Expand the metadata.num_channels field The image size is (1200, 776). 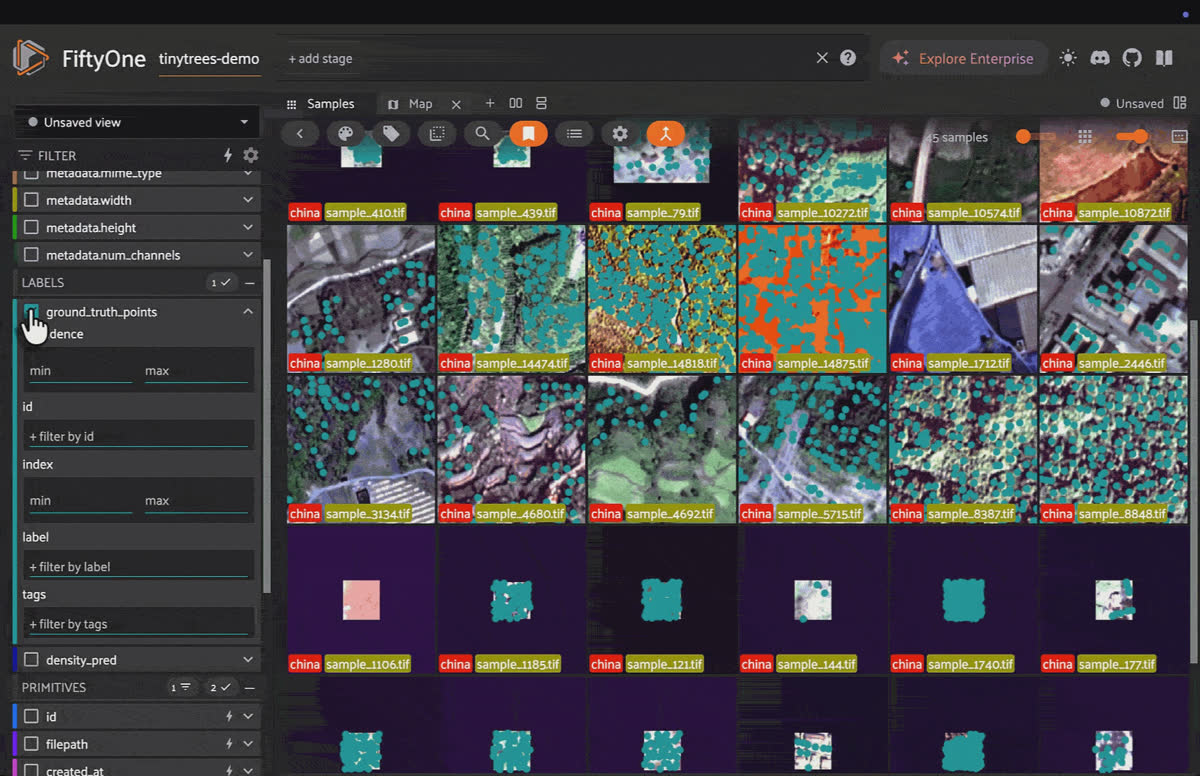click(x=248, y=255)
